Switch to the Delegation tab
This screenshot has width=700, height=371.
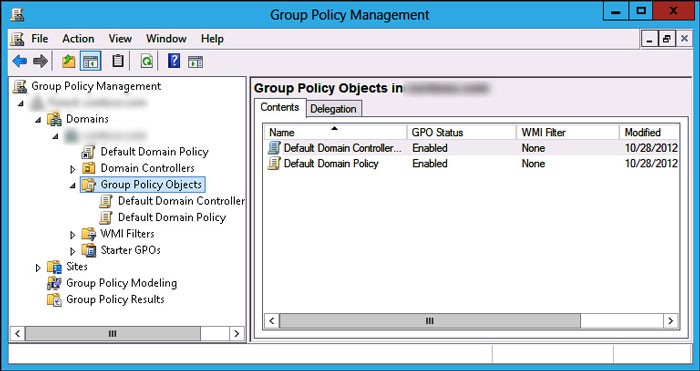point(333,109)
